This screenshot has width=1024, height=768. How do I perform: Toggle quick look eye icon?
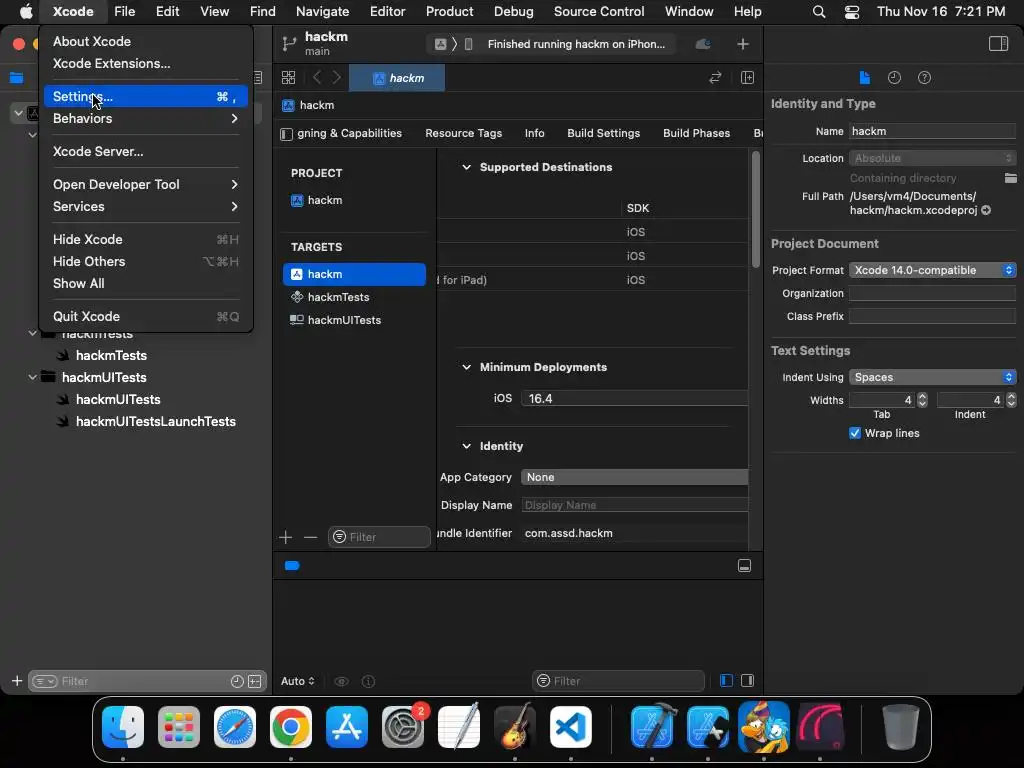[x=341, y=681]
